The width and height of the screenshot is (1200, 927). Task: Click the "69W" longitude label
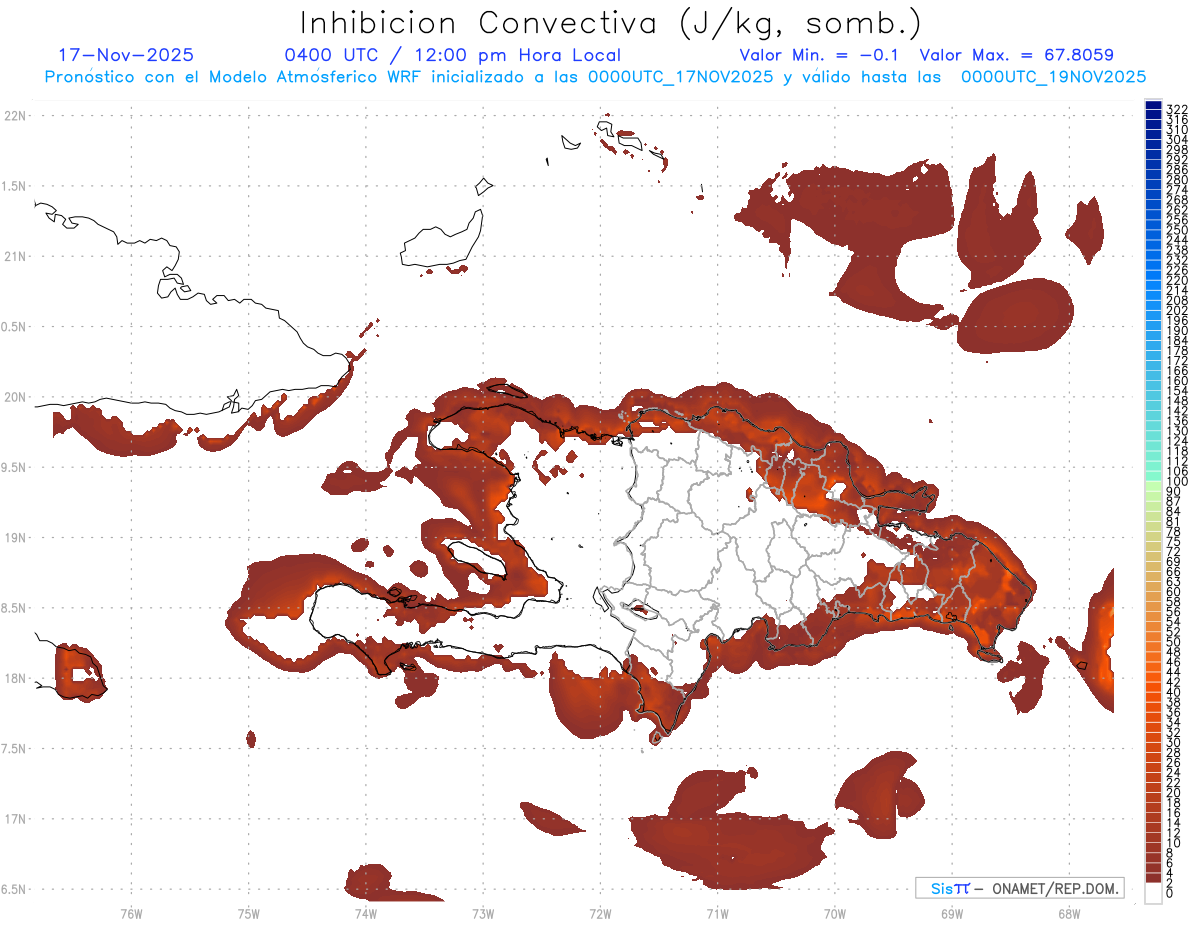951,913
